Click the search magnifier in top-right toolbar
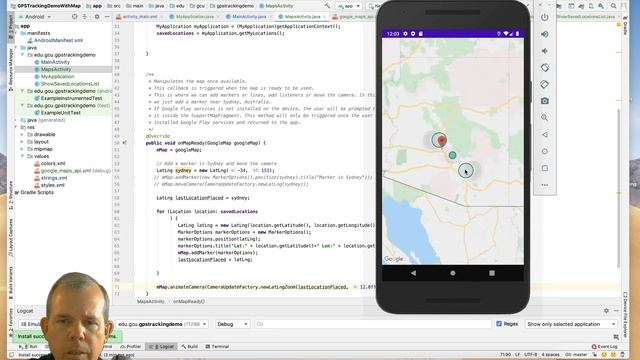640x360 pixels. [613, 6]
